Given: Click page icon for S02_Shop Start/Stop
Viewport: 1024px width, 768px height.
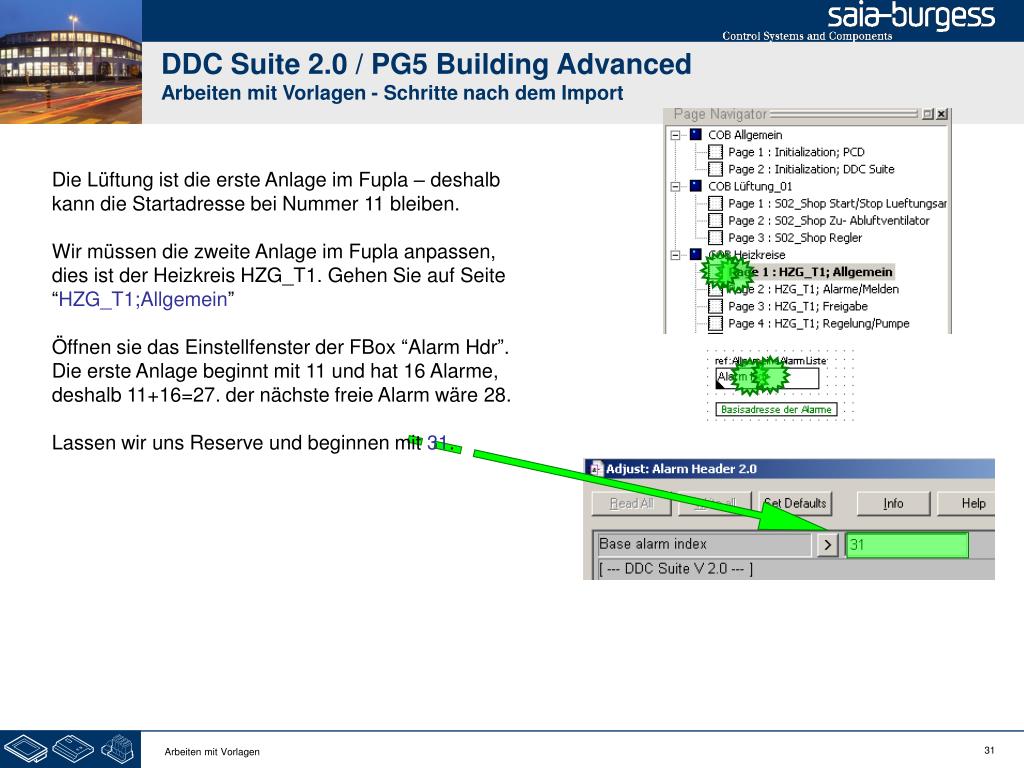Looking at the screenshot, I should coord(716,204).
